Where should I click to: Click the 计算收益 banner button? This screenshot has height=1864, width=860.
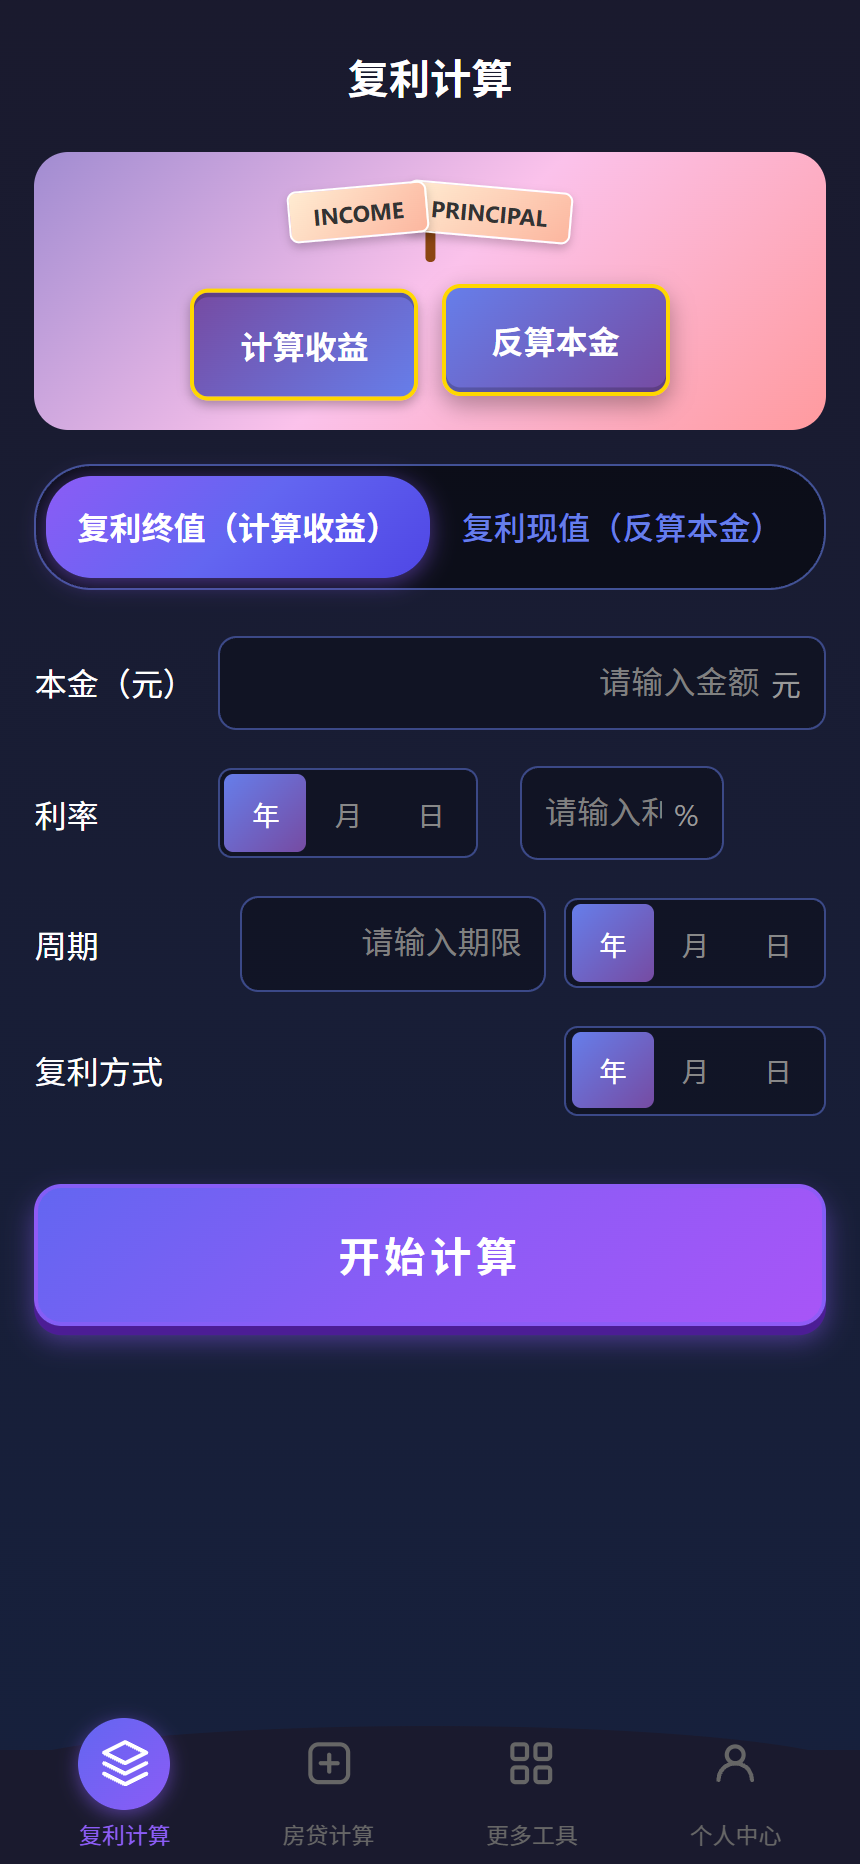coord(304,344)
